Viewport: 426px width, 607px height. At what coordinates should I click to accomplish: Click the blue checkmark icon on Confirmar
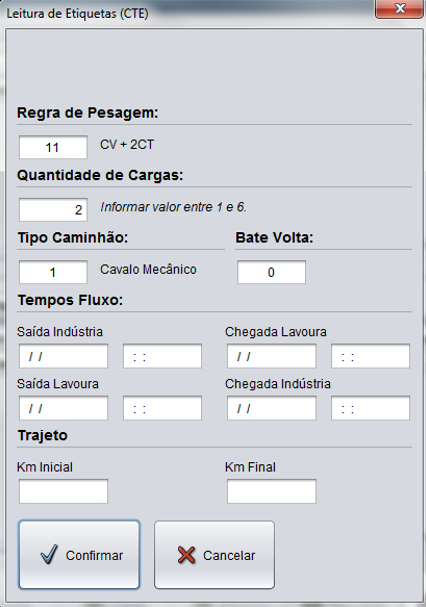click(49, 554)
